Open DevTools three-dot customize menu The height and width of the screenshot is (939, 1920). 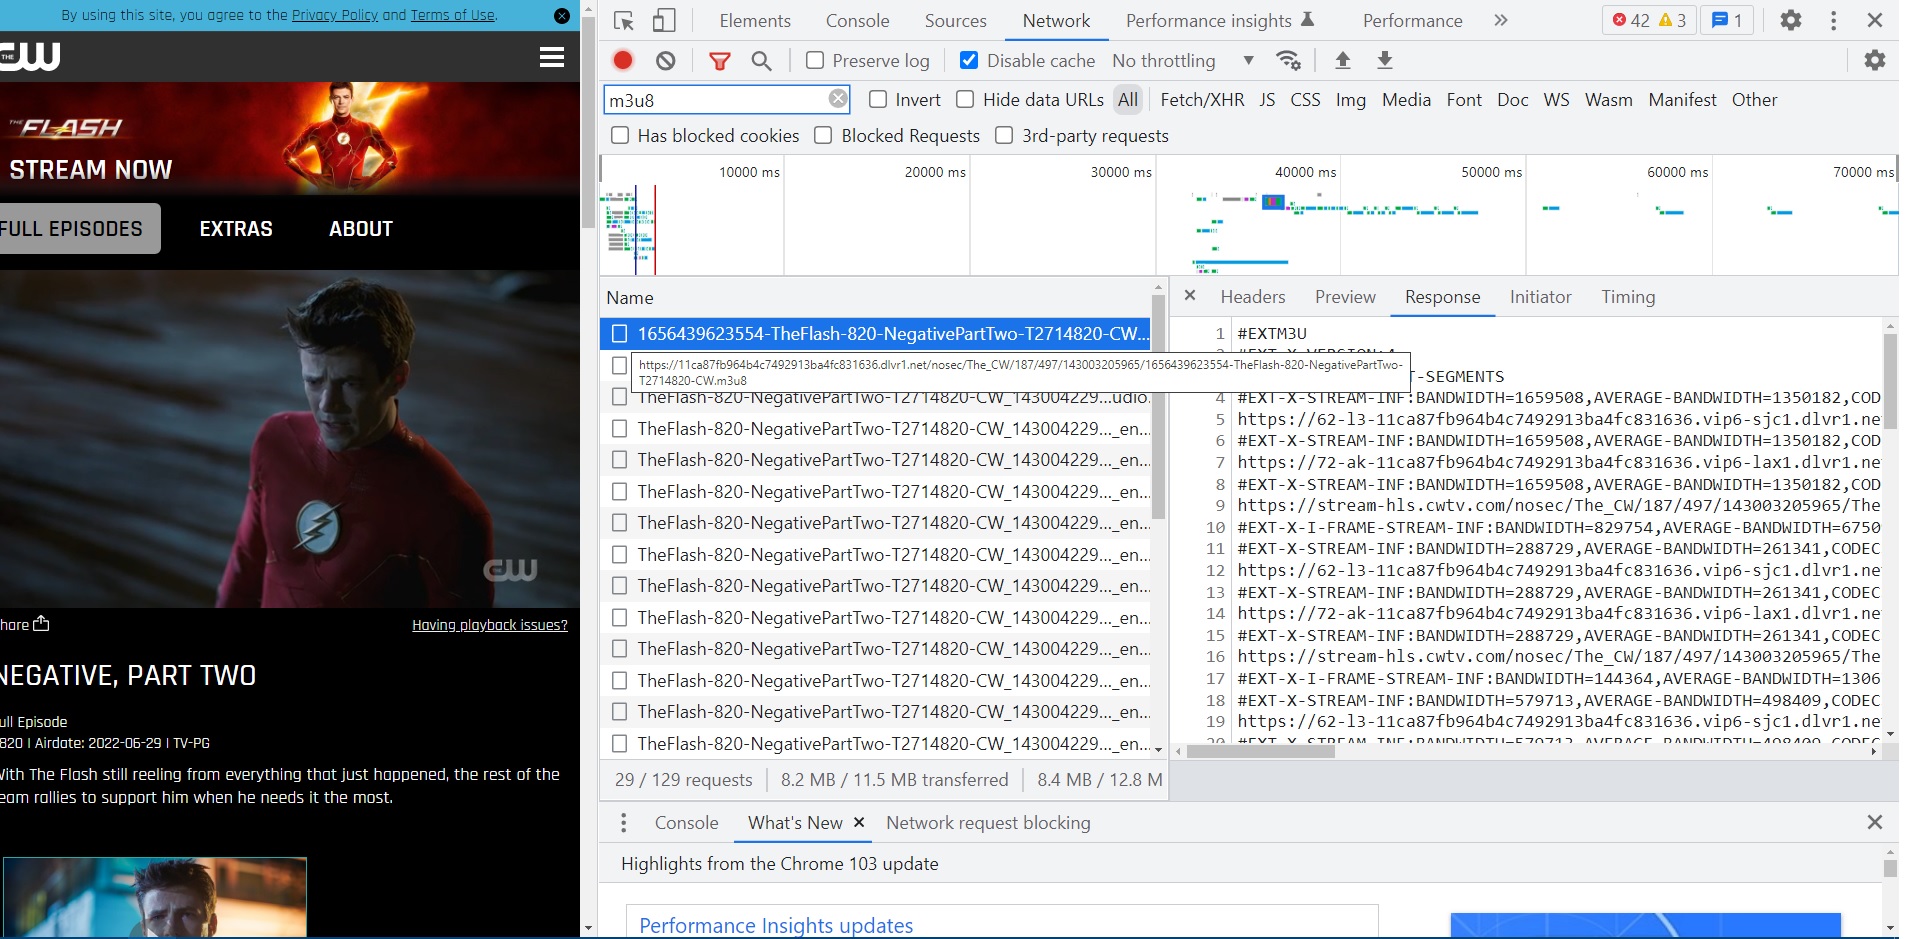coord(1833,20)
